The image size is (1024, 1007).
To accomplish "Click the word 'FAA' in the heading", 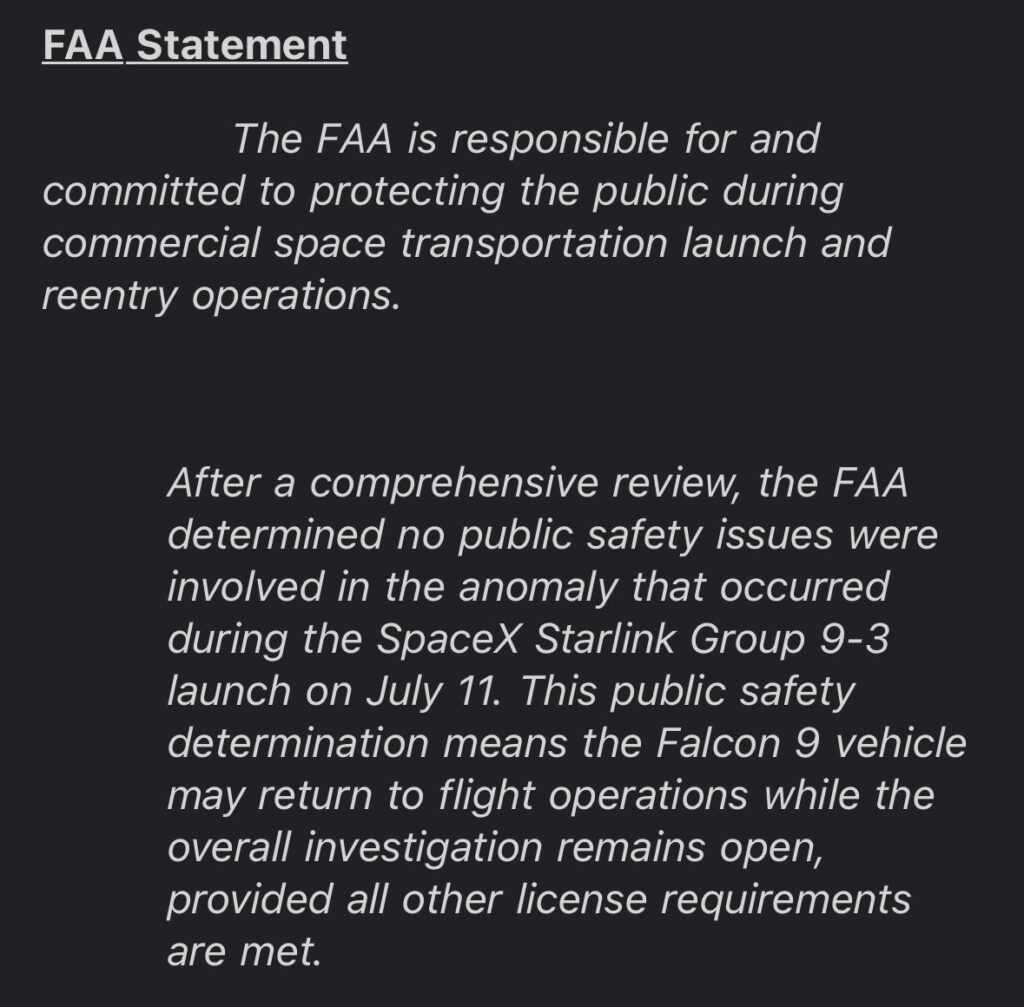I will click(82, 45).
